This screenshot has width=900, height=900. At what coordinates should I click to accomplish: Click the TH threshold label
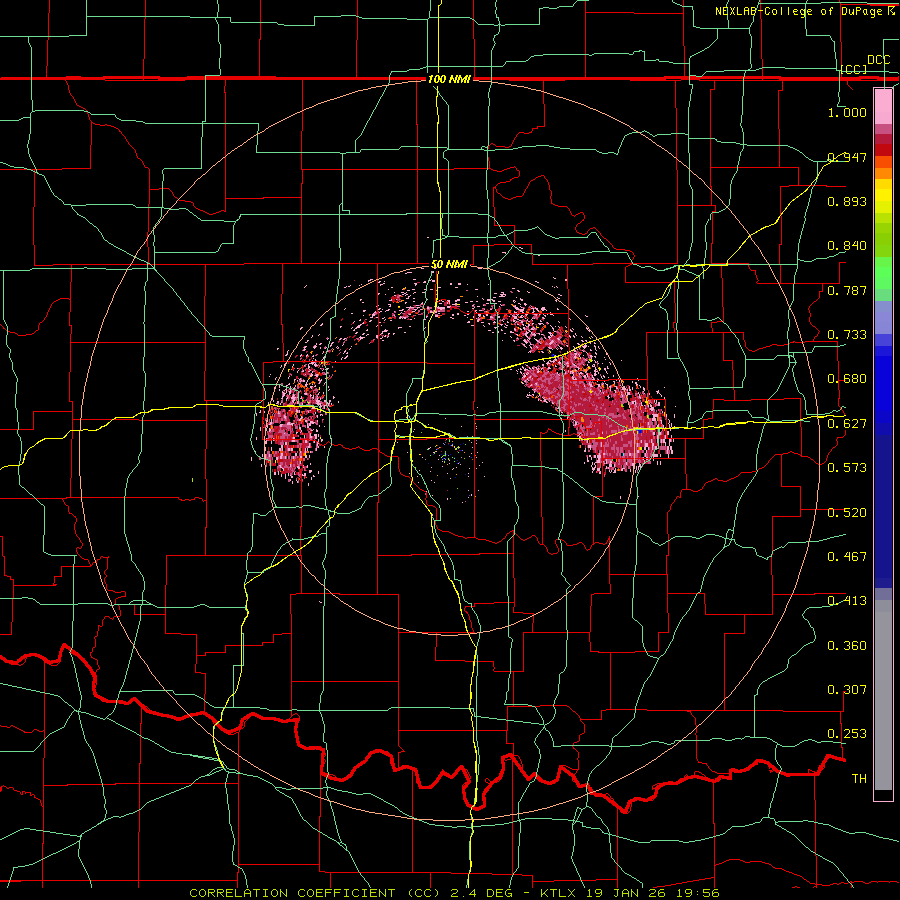pyautogui.click(x=859, y=779)
